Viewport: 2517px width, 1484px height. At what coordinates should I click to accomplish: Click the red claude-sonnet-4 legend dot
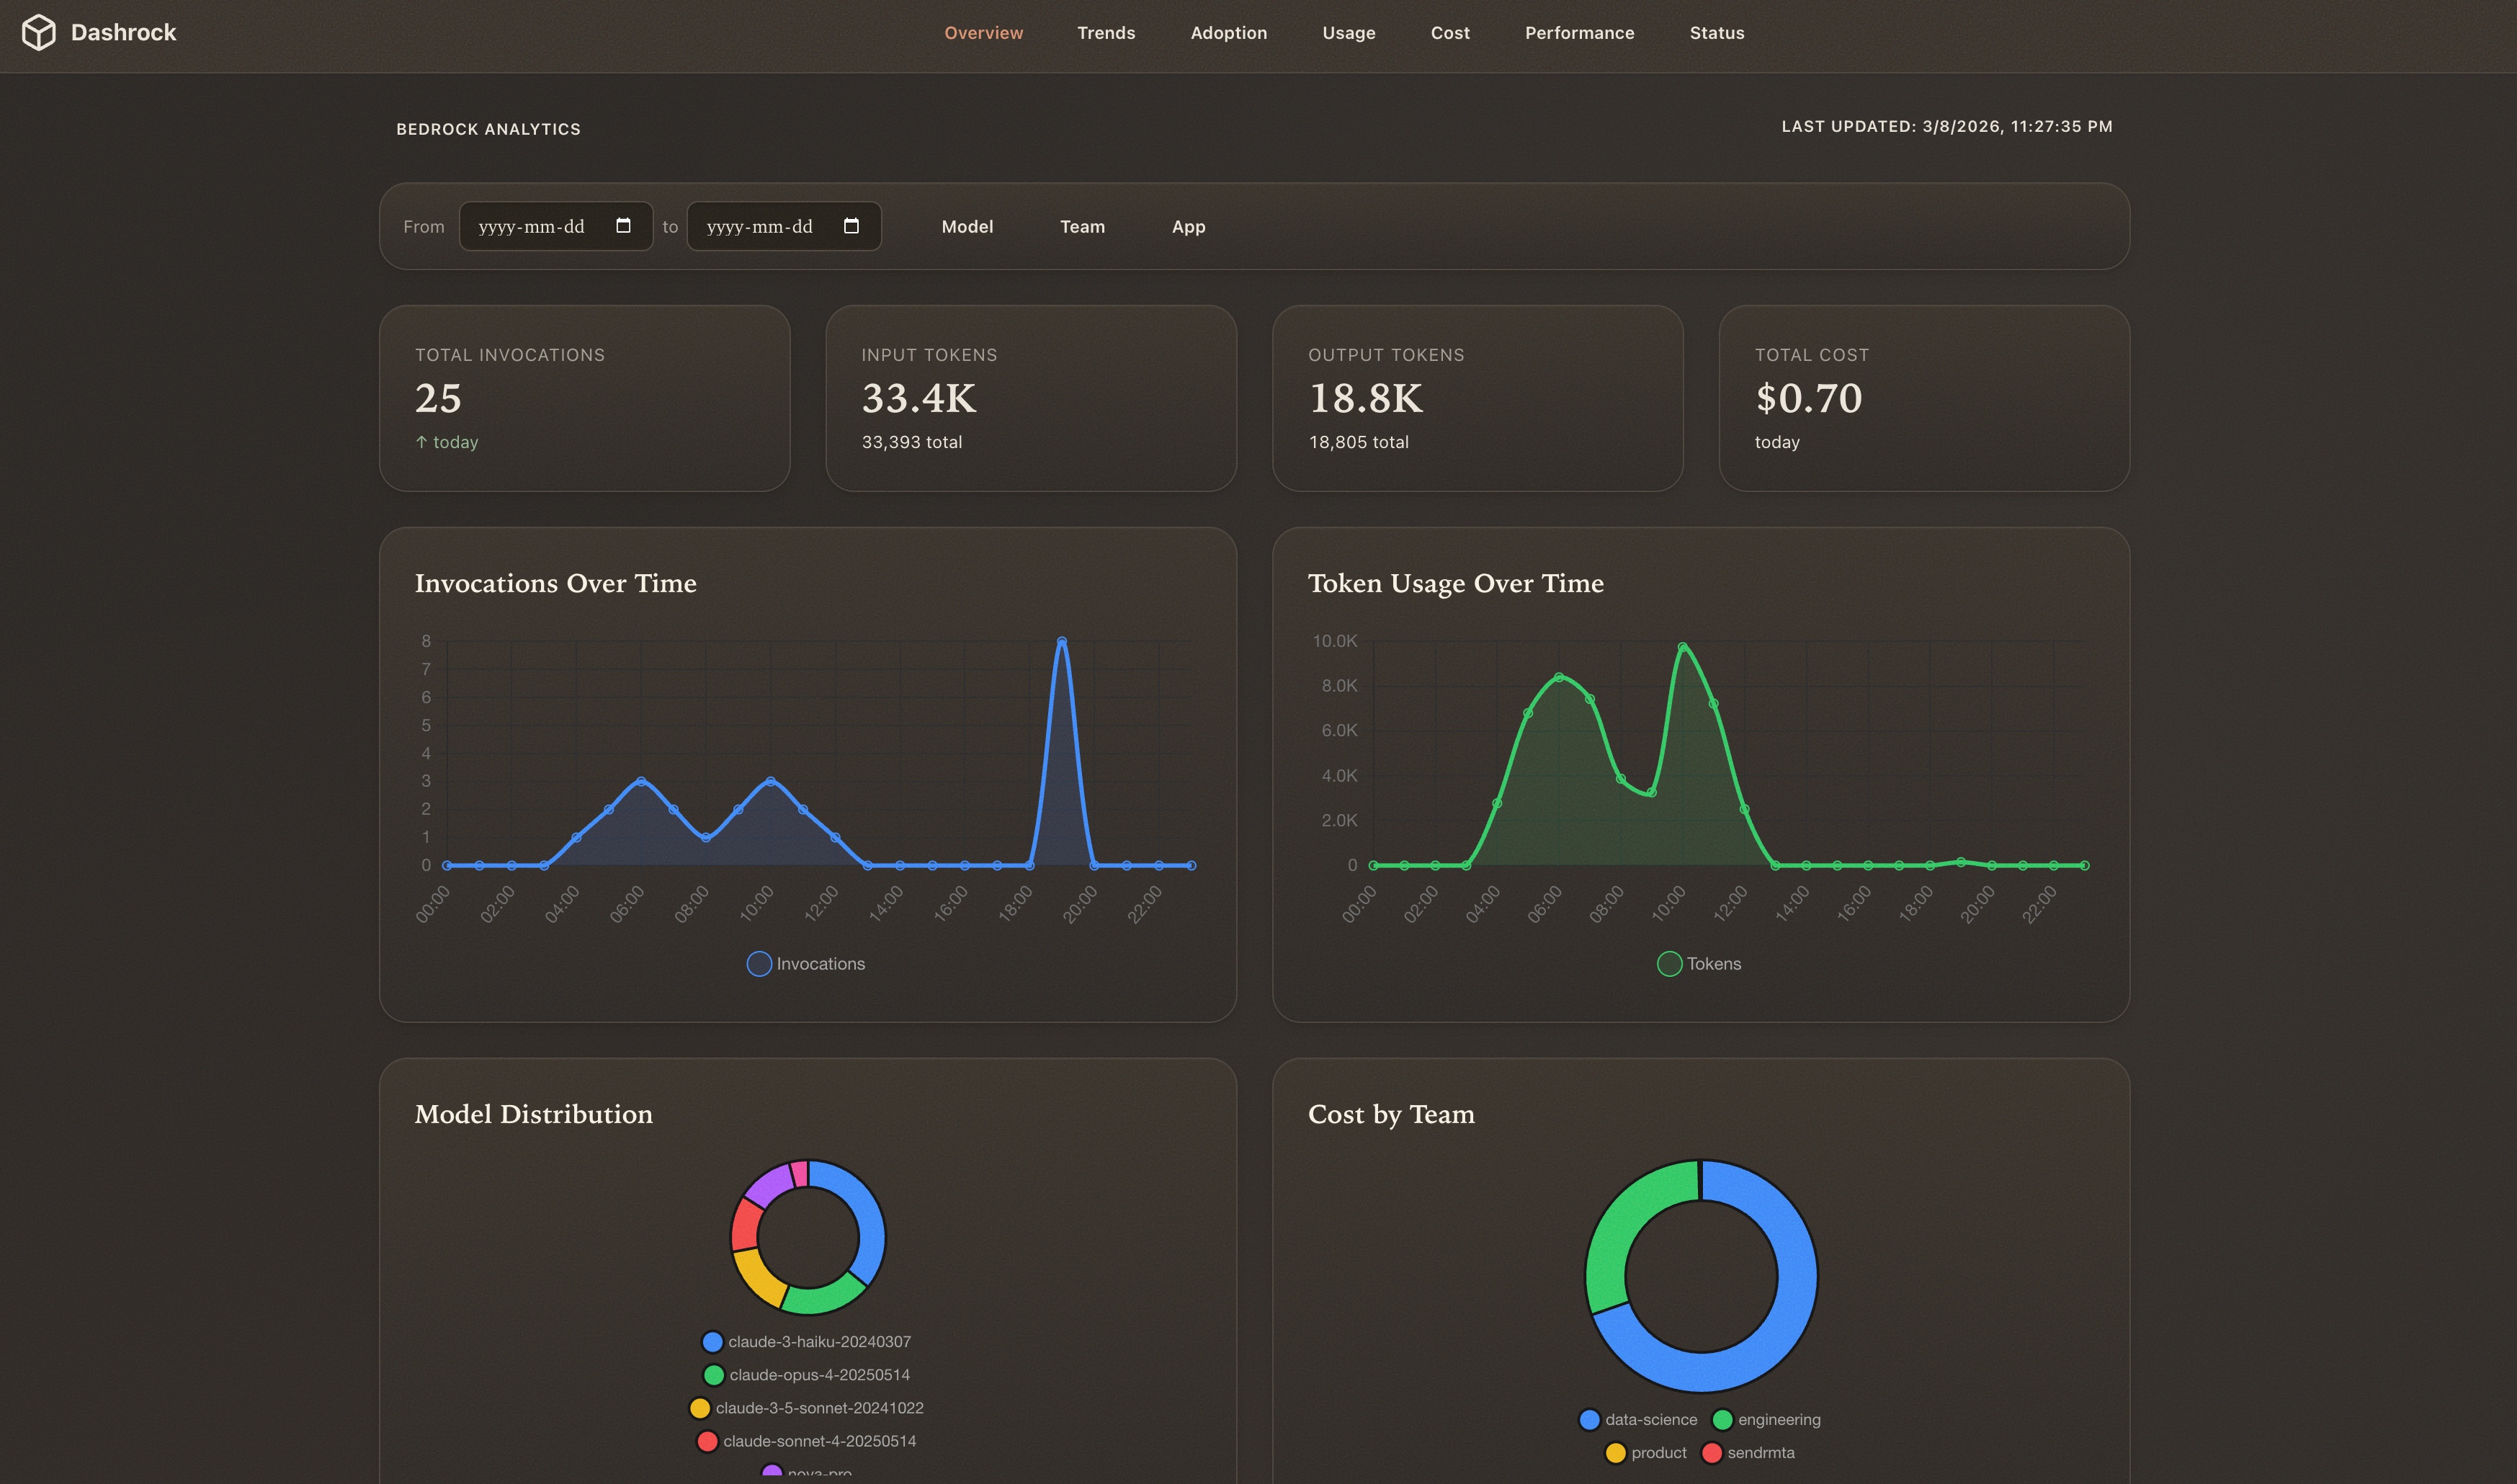point(706,1440)
